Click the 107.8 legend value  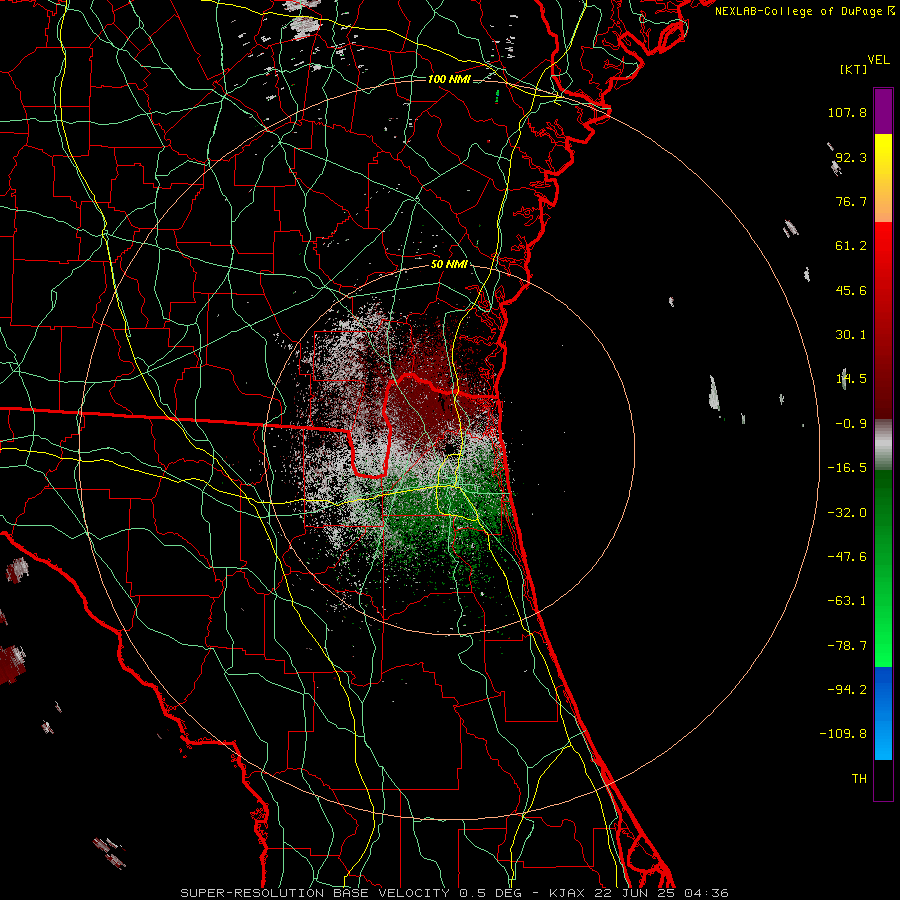coord(847,112)
